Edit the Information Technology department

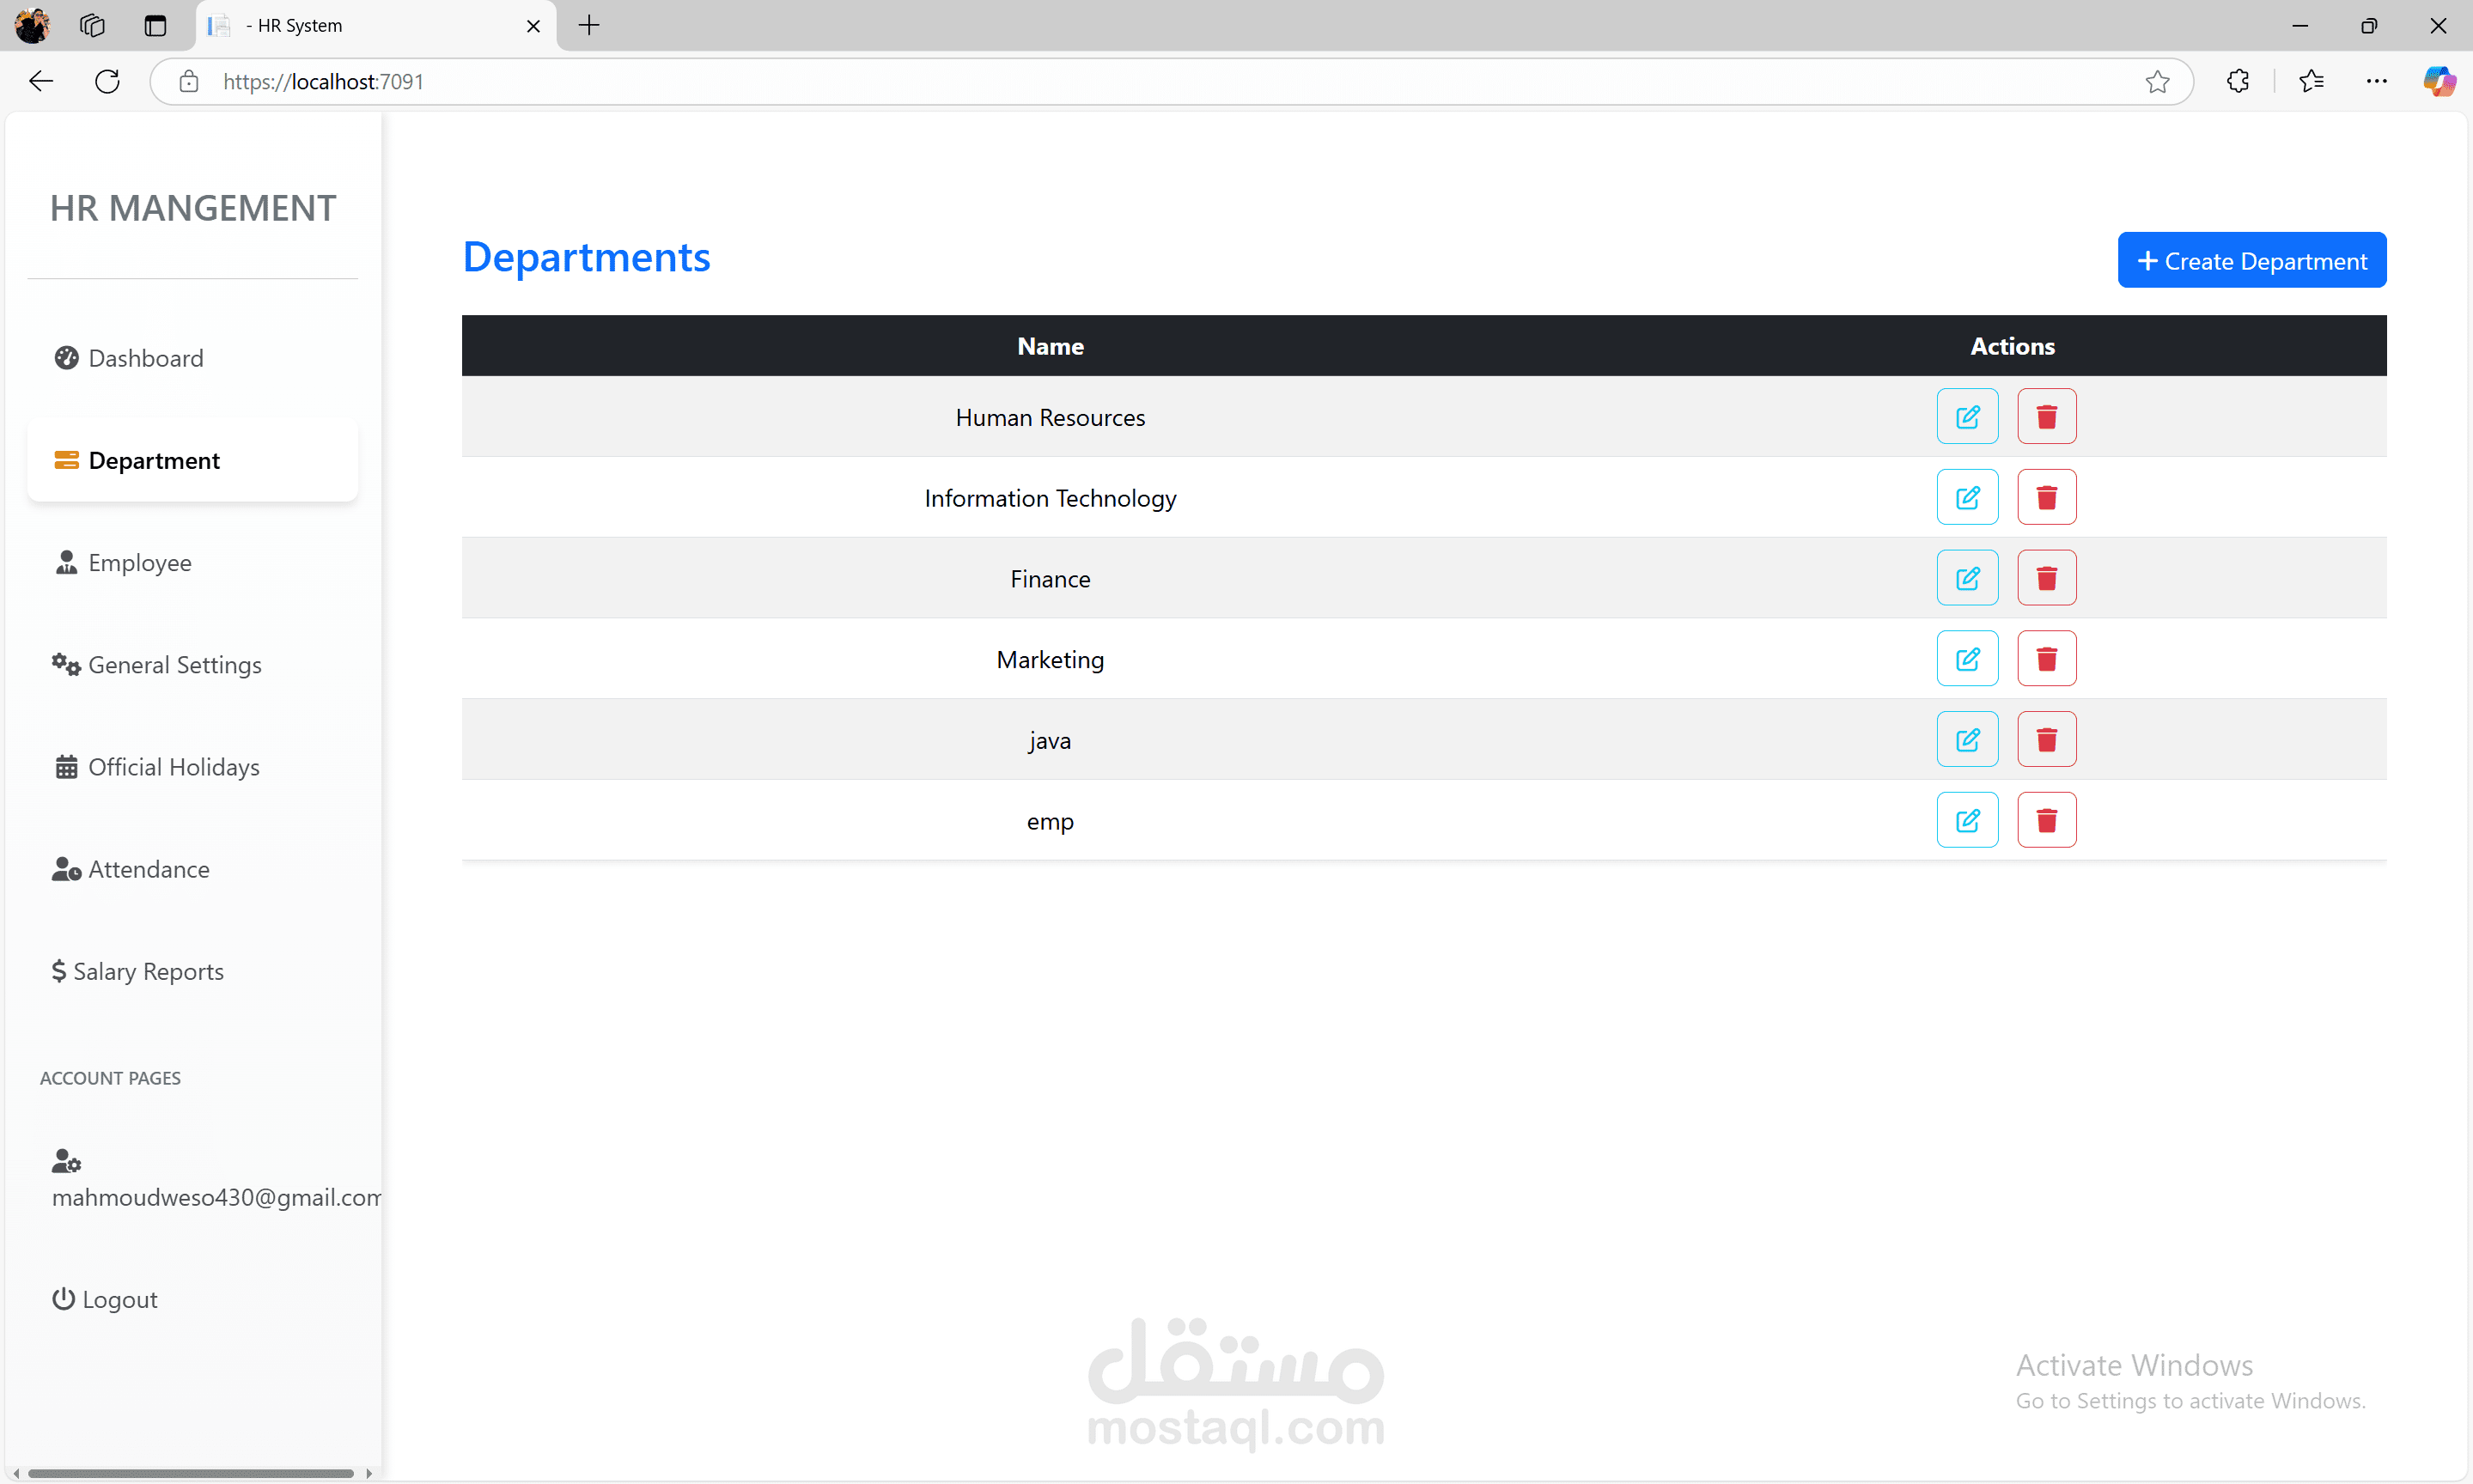tap(1967, 497)
